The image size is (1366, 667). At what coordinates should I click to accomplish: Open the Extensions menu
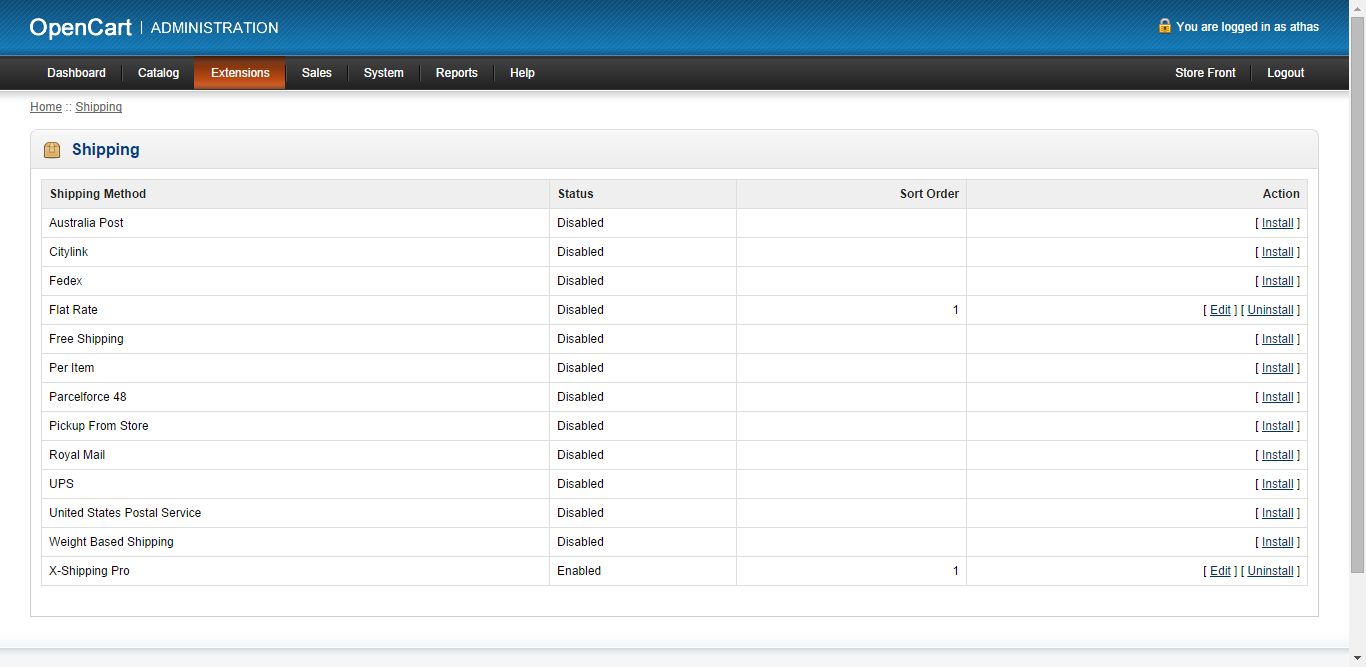pyautogui.click(x=240, y=73)
